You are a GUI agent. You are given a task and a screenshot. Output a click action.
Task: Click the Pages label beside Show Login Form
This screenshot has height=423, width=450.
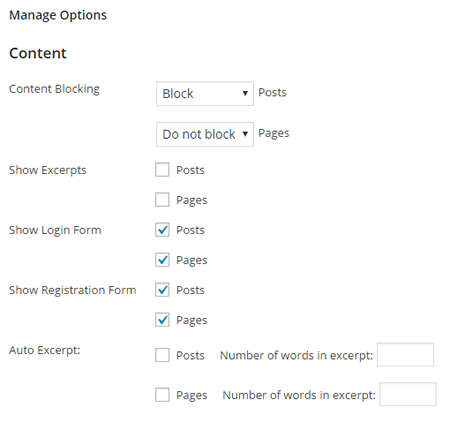click(192, 260)
